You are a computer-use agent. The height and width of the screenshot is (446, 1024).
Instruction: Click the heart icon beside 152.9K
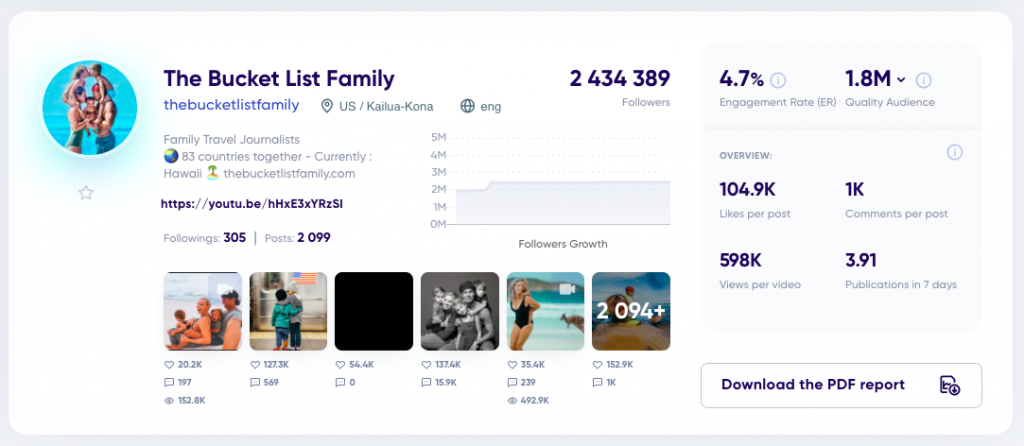point(598,364)
